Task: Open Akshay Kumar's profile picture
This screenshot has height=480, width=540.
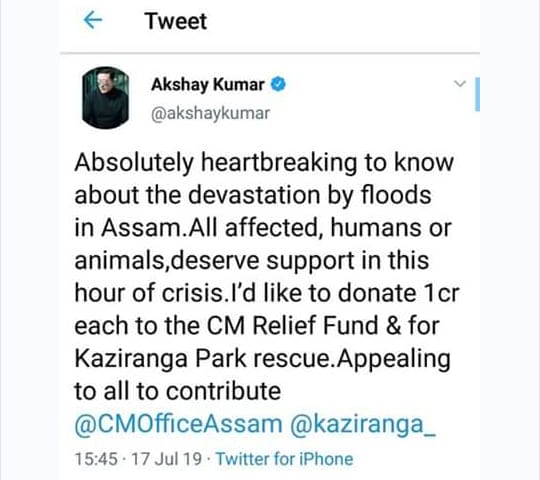Action: click(x=106, y=97)
